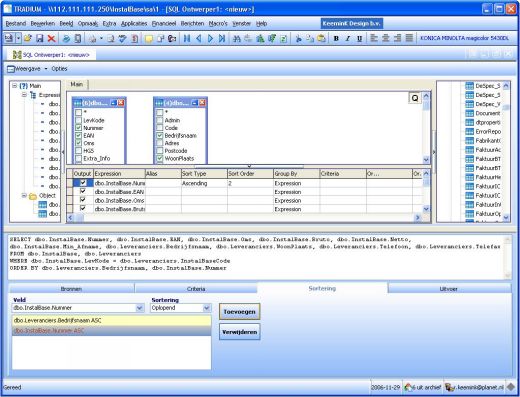Go to next record arrow icon
This screenshot has width=520, height=397.
point(210,38)
